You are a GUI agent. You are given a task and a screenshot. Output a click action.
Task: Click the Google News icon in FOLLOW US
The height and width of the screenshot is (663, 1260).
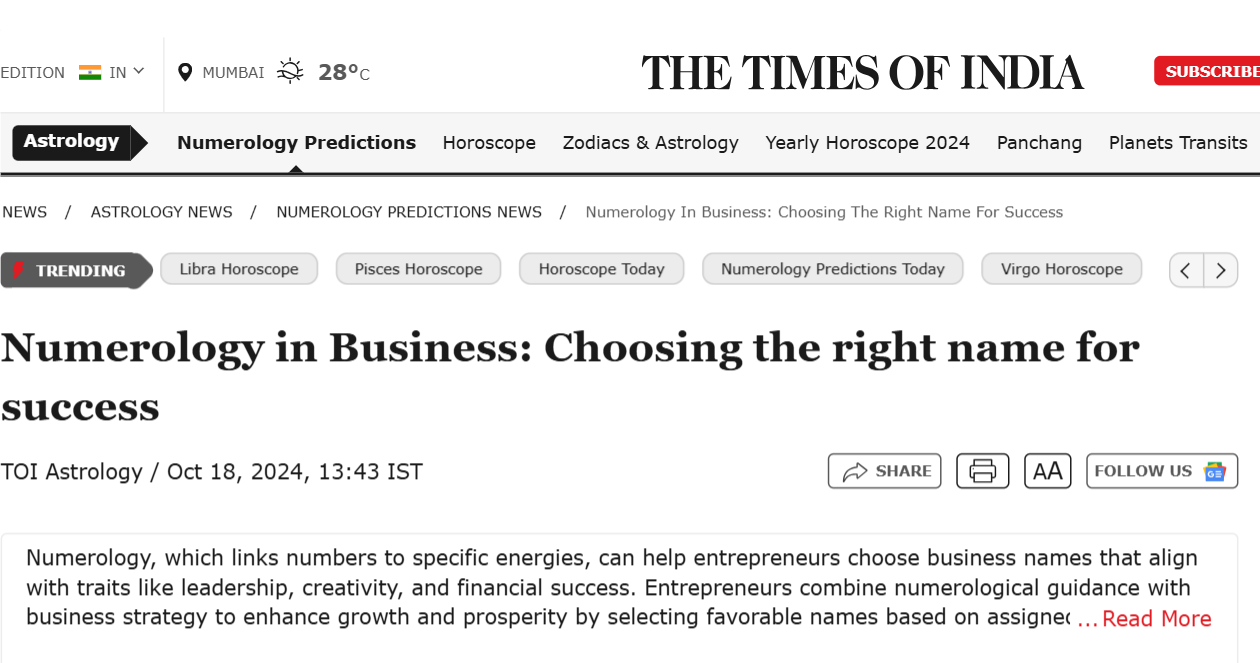[1216, 471]
